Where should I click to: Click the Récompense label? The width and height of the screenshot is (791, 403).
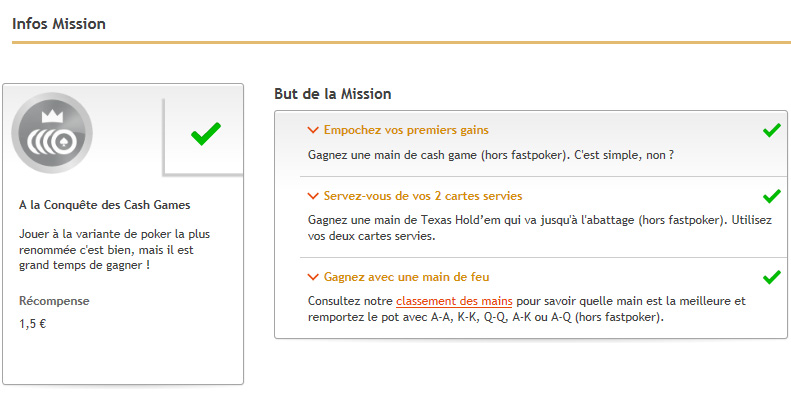pos(54,301)
